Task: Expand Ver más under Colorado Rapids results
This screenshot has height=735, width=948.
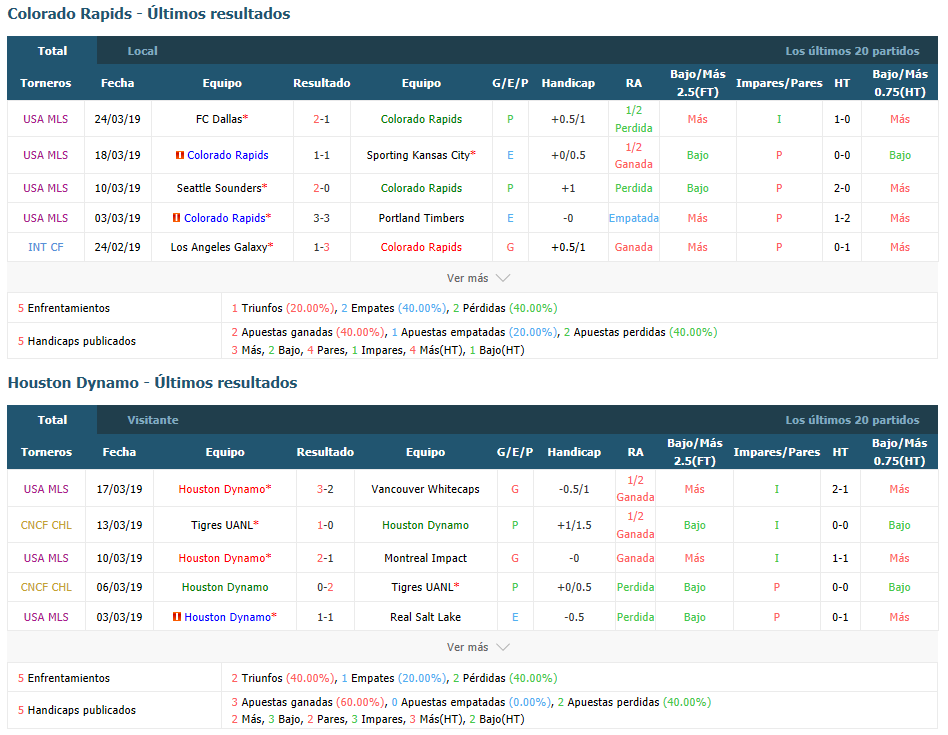Action: (478, 278)
